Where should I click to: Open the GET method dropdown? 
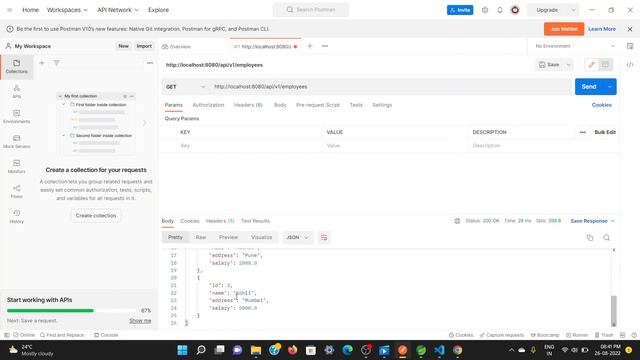pos(186,87)
